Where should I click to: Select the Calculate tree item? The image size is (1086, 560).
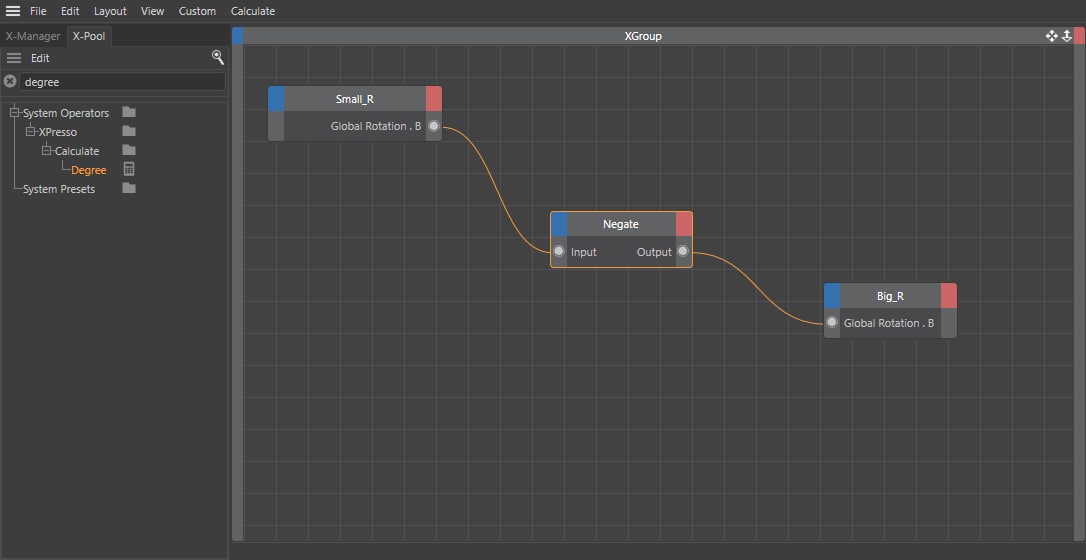pos(77,151)
